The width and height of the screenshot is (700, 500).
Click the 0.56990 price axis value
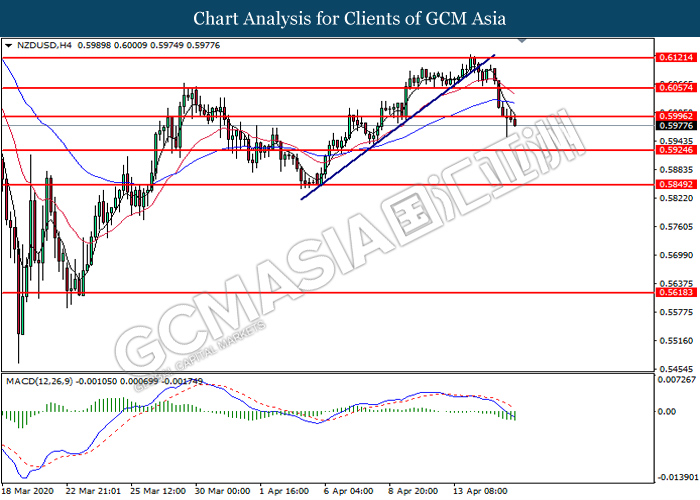tap(676, 255)
